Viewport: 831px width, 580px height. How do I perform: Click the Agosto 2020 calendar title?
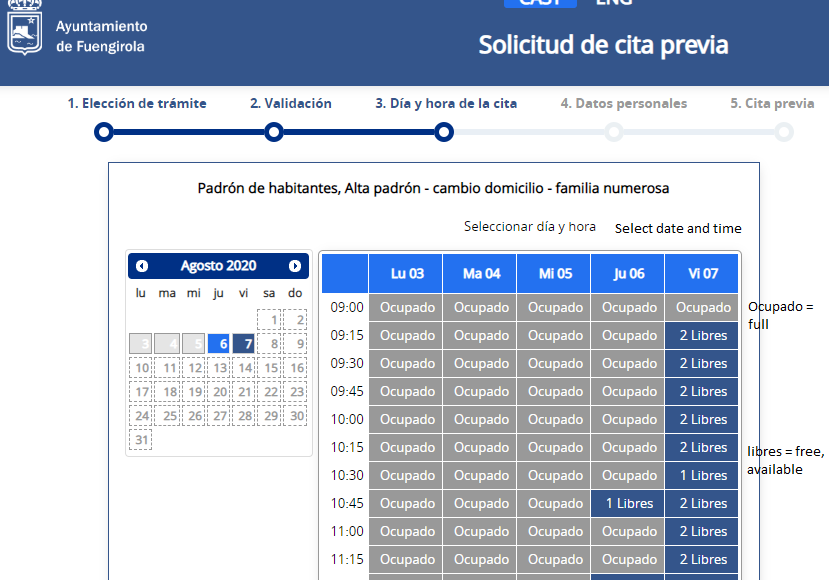click(218, 266)
